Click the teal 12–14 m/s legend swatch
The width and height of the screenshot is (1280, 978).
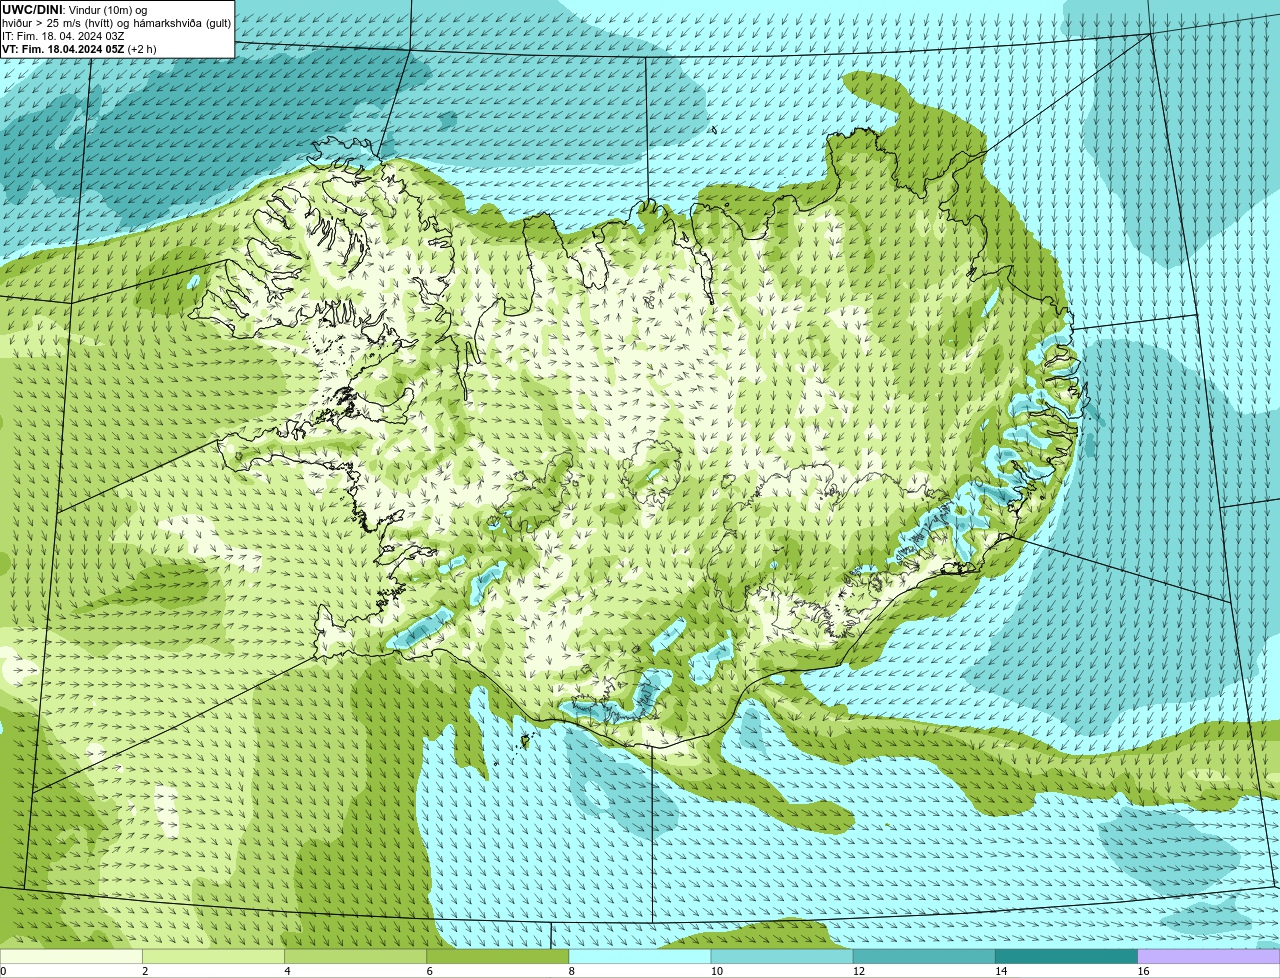click(924, 957)
